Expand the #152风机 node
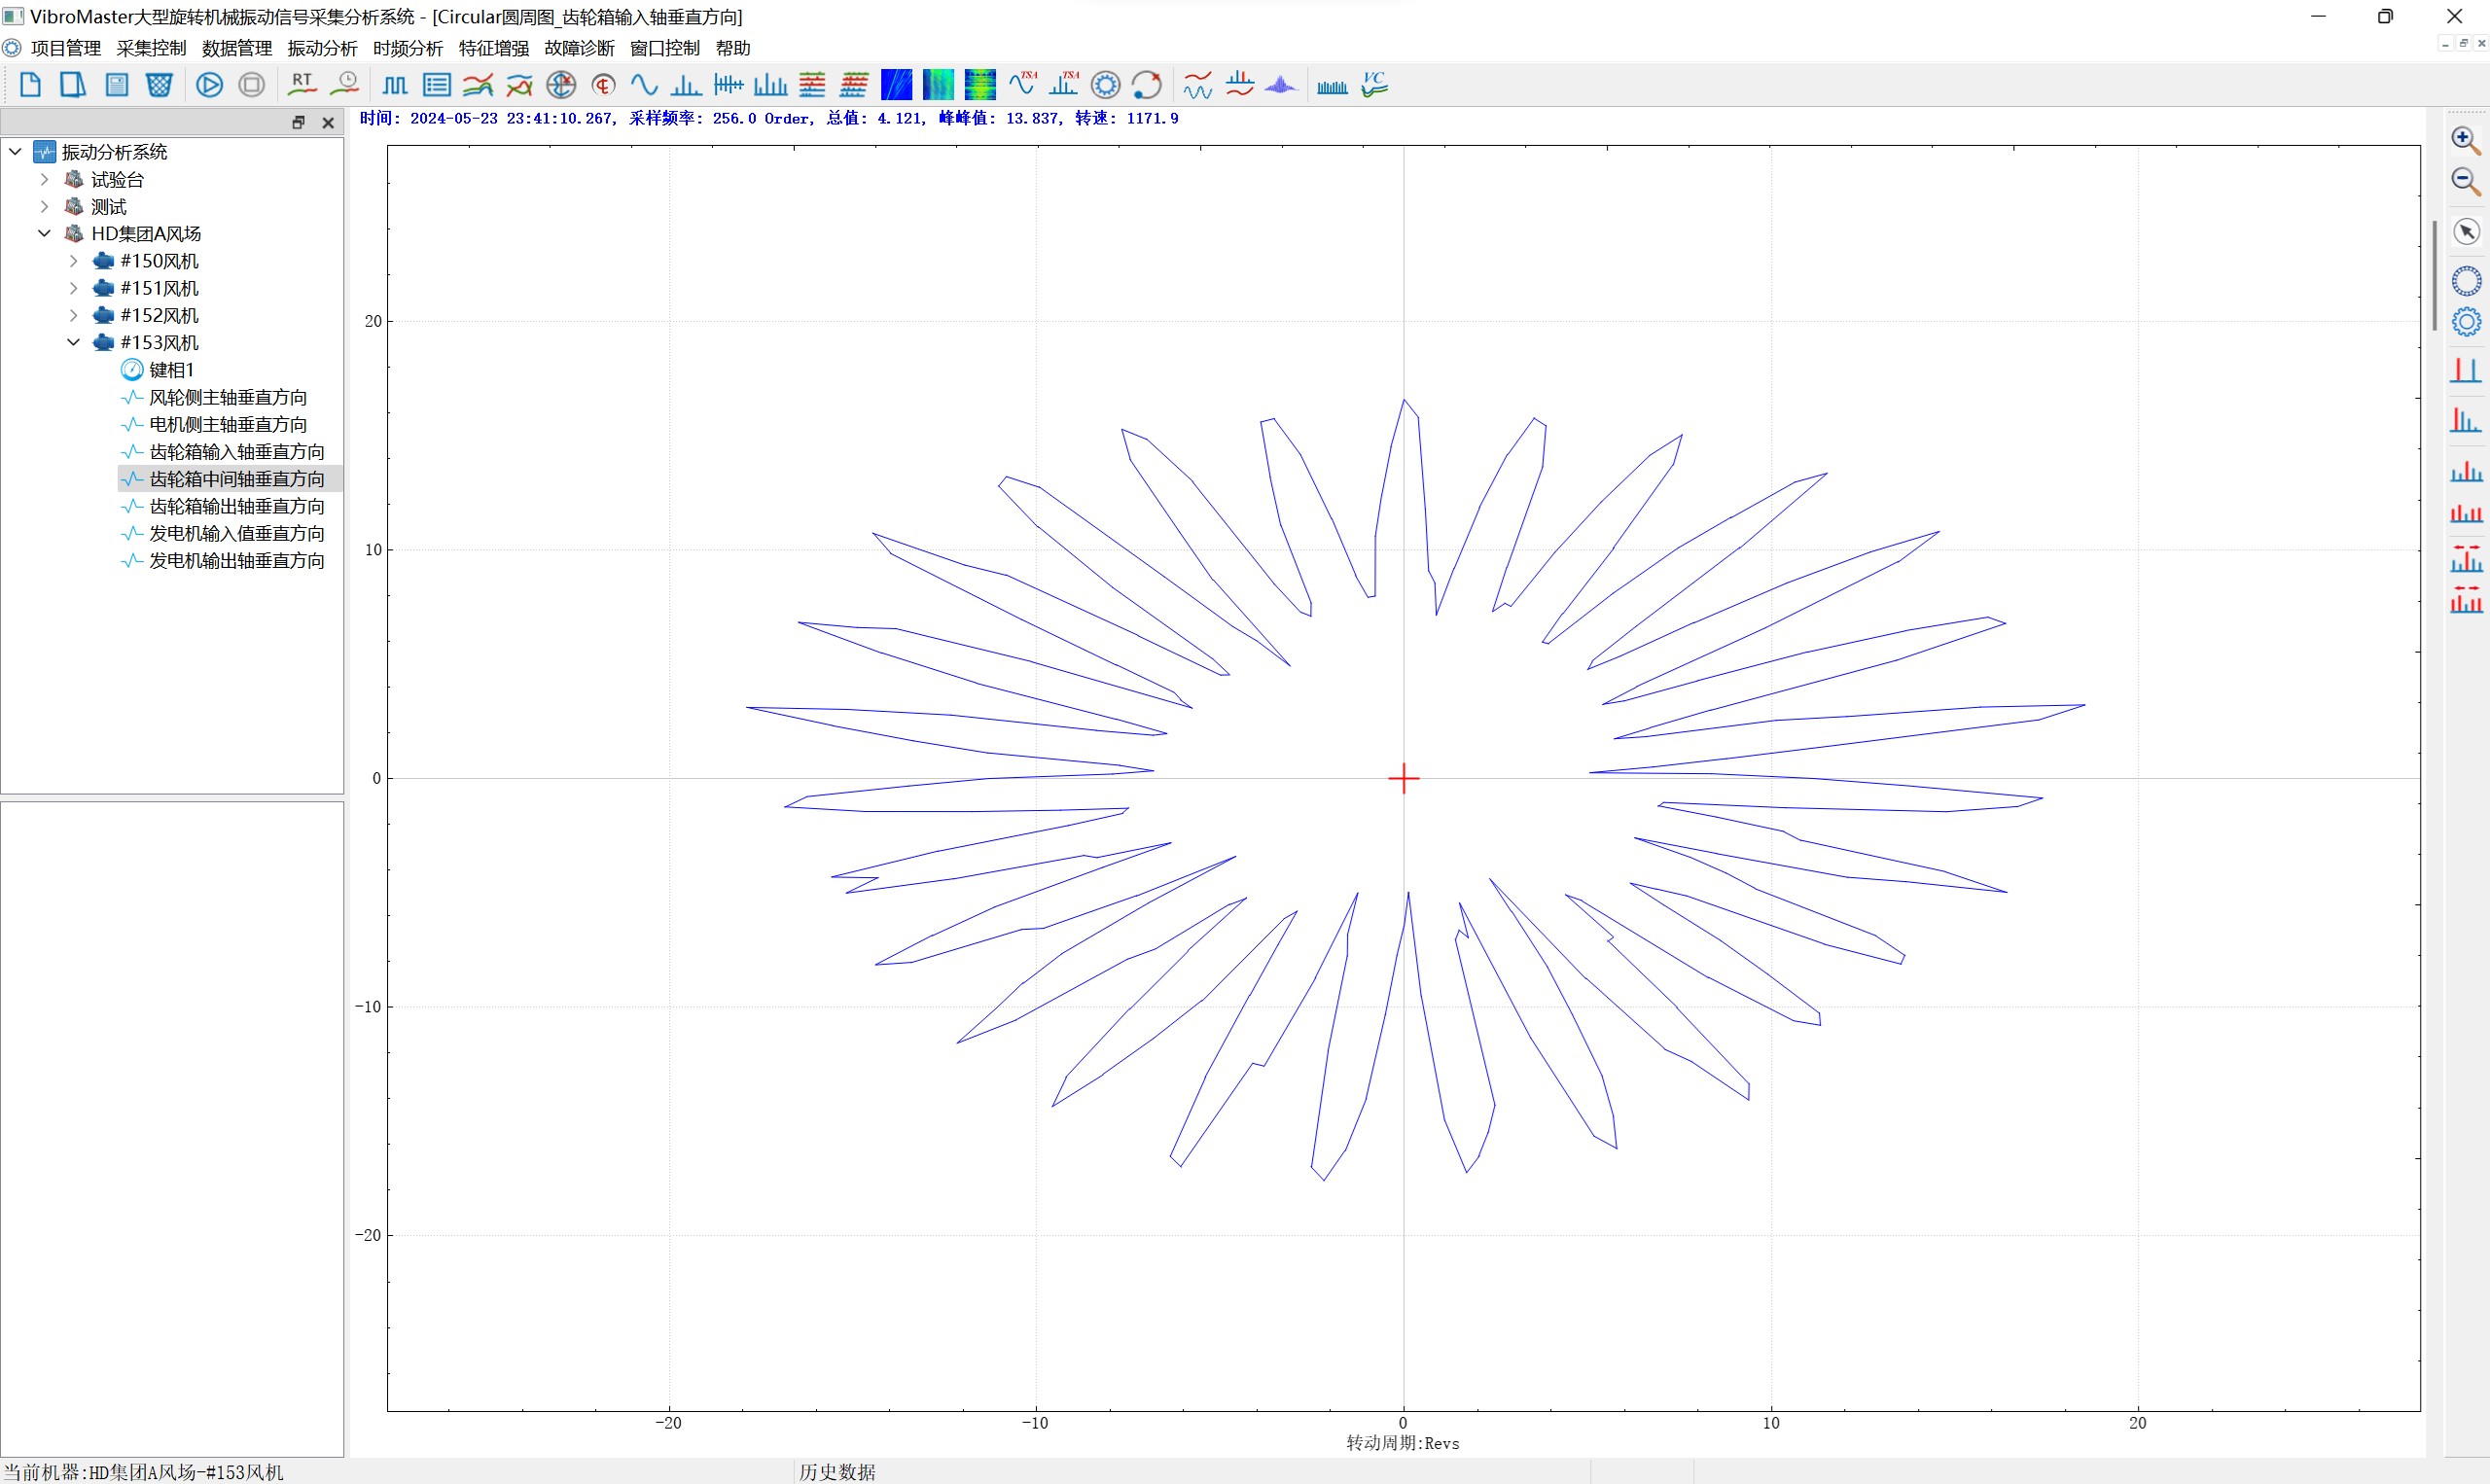The height and width of the screenshot is (1484, 2490). [x=73, y=315]
